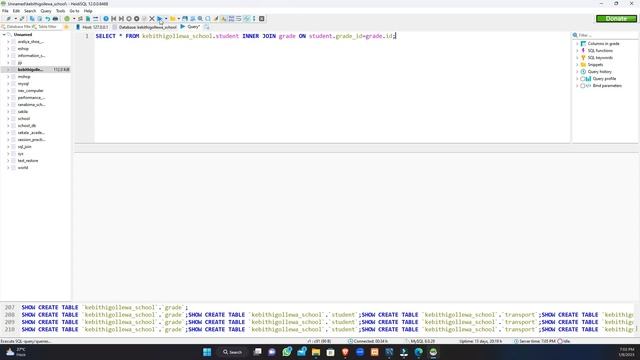Click the green Donate button
The height and width of the screenshot is (360, 640).
(x=616, y=19)
